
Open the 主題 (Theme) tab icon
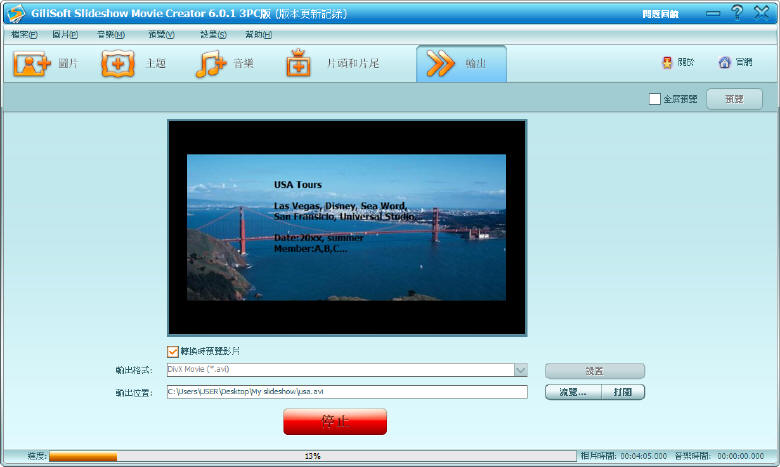tap(118, 63)
